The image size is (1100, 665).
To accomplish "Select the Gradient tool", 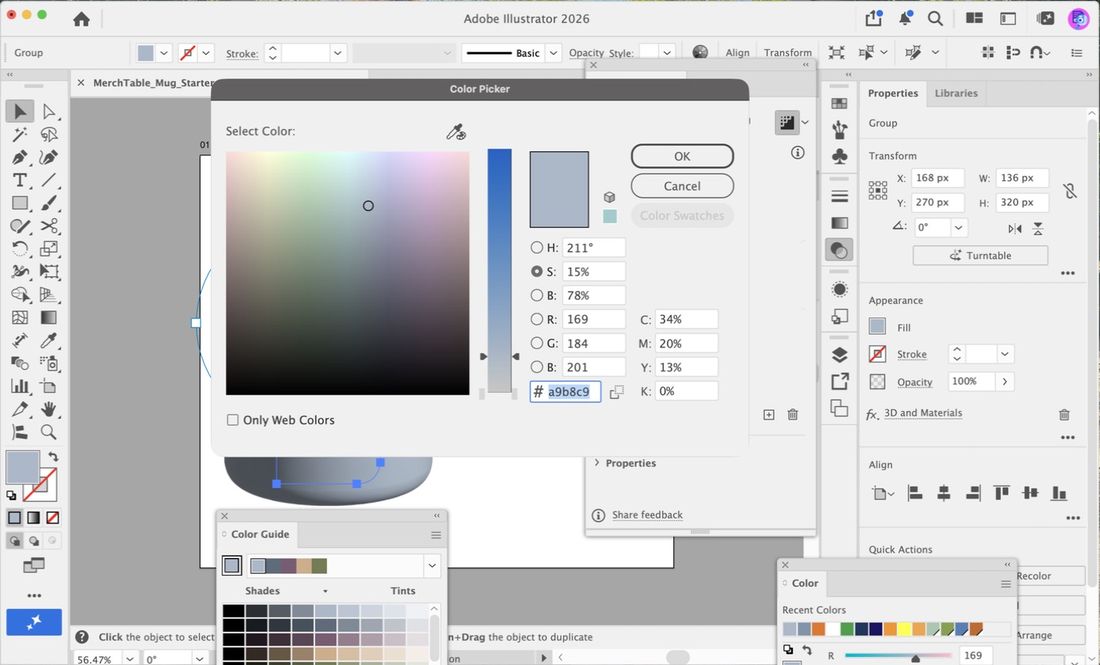I will tap(48, 317).
